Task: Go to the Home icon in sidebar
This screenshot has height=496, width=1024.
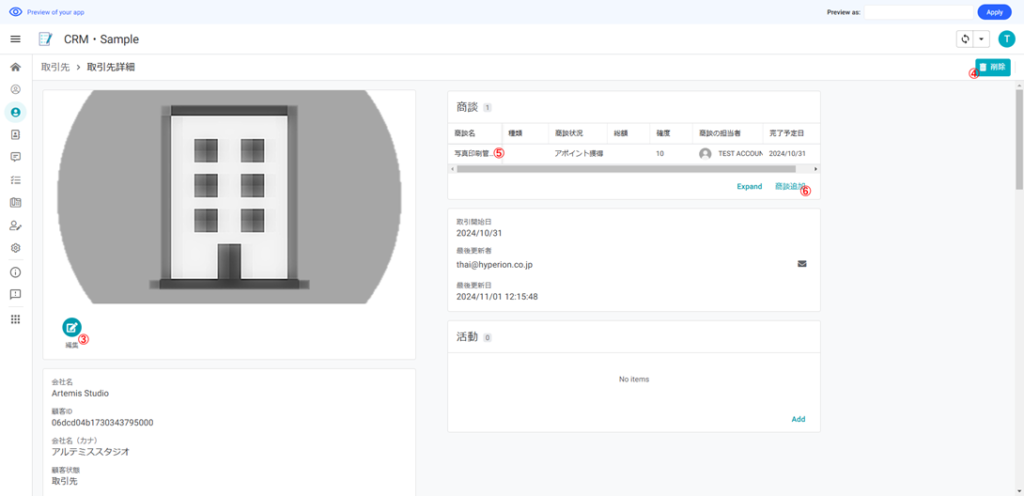Action: tap(16, 67)
